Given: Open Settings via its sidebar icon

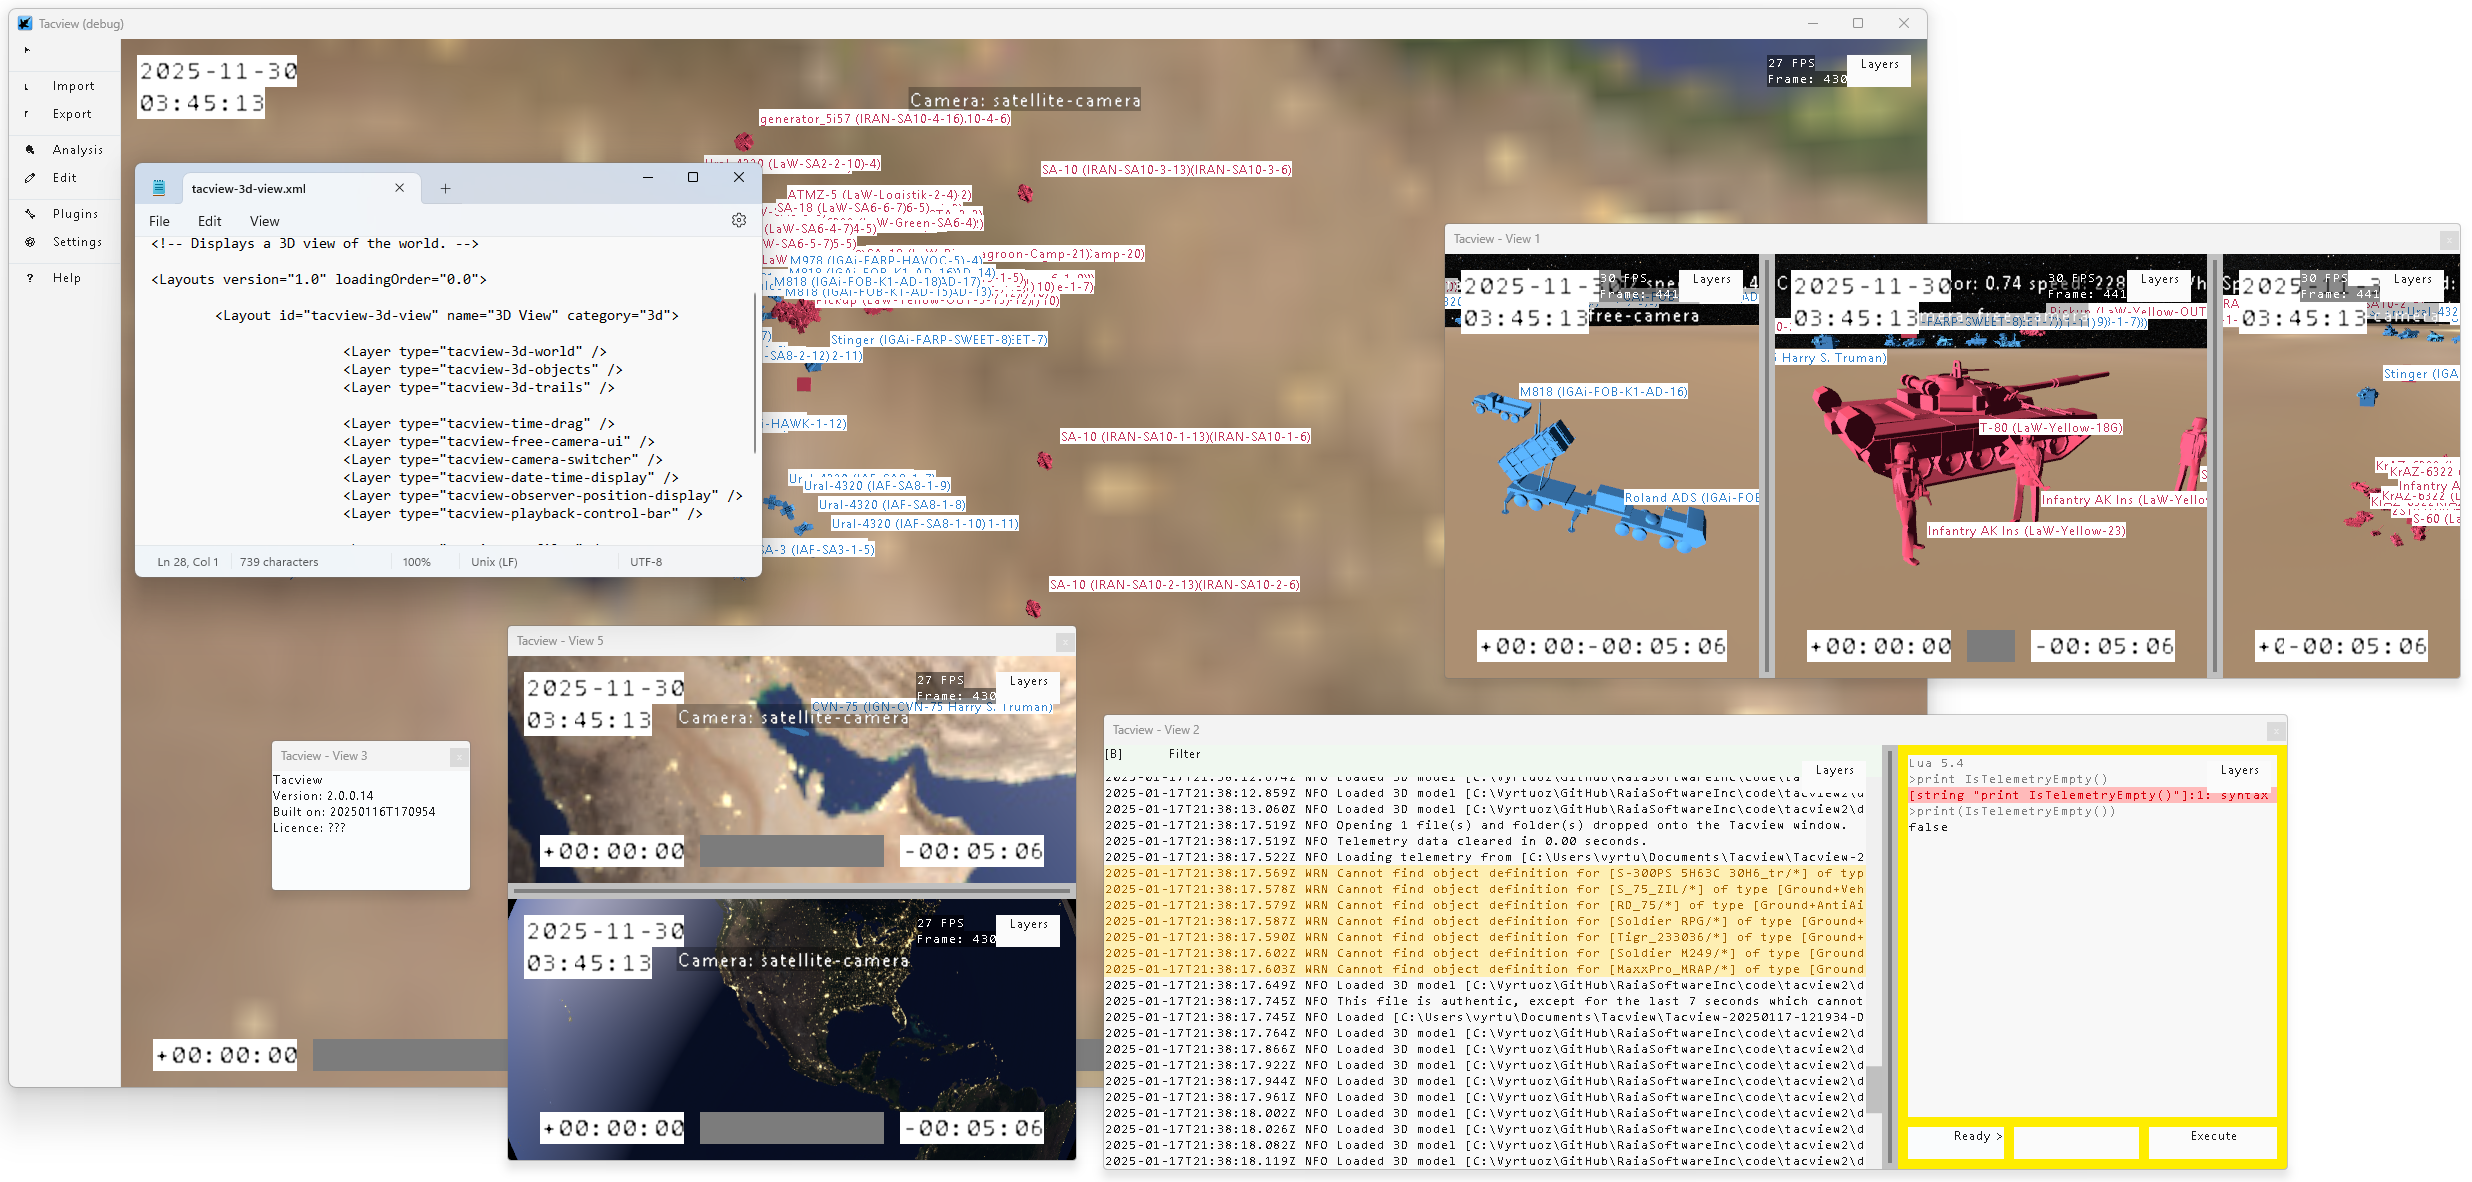Looking at the screenshot, I should (x=30, y=242).
